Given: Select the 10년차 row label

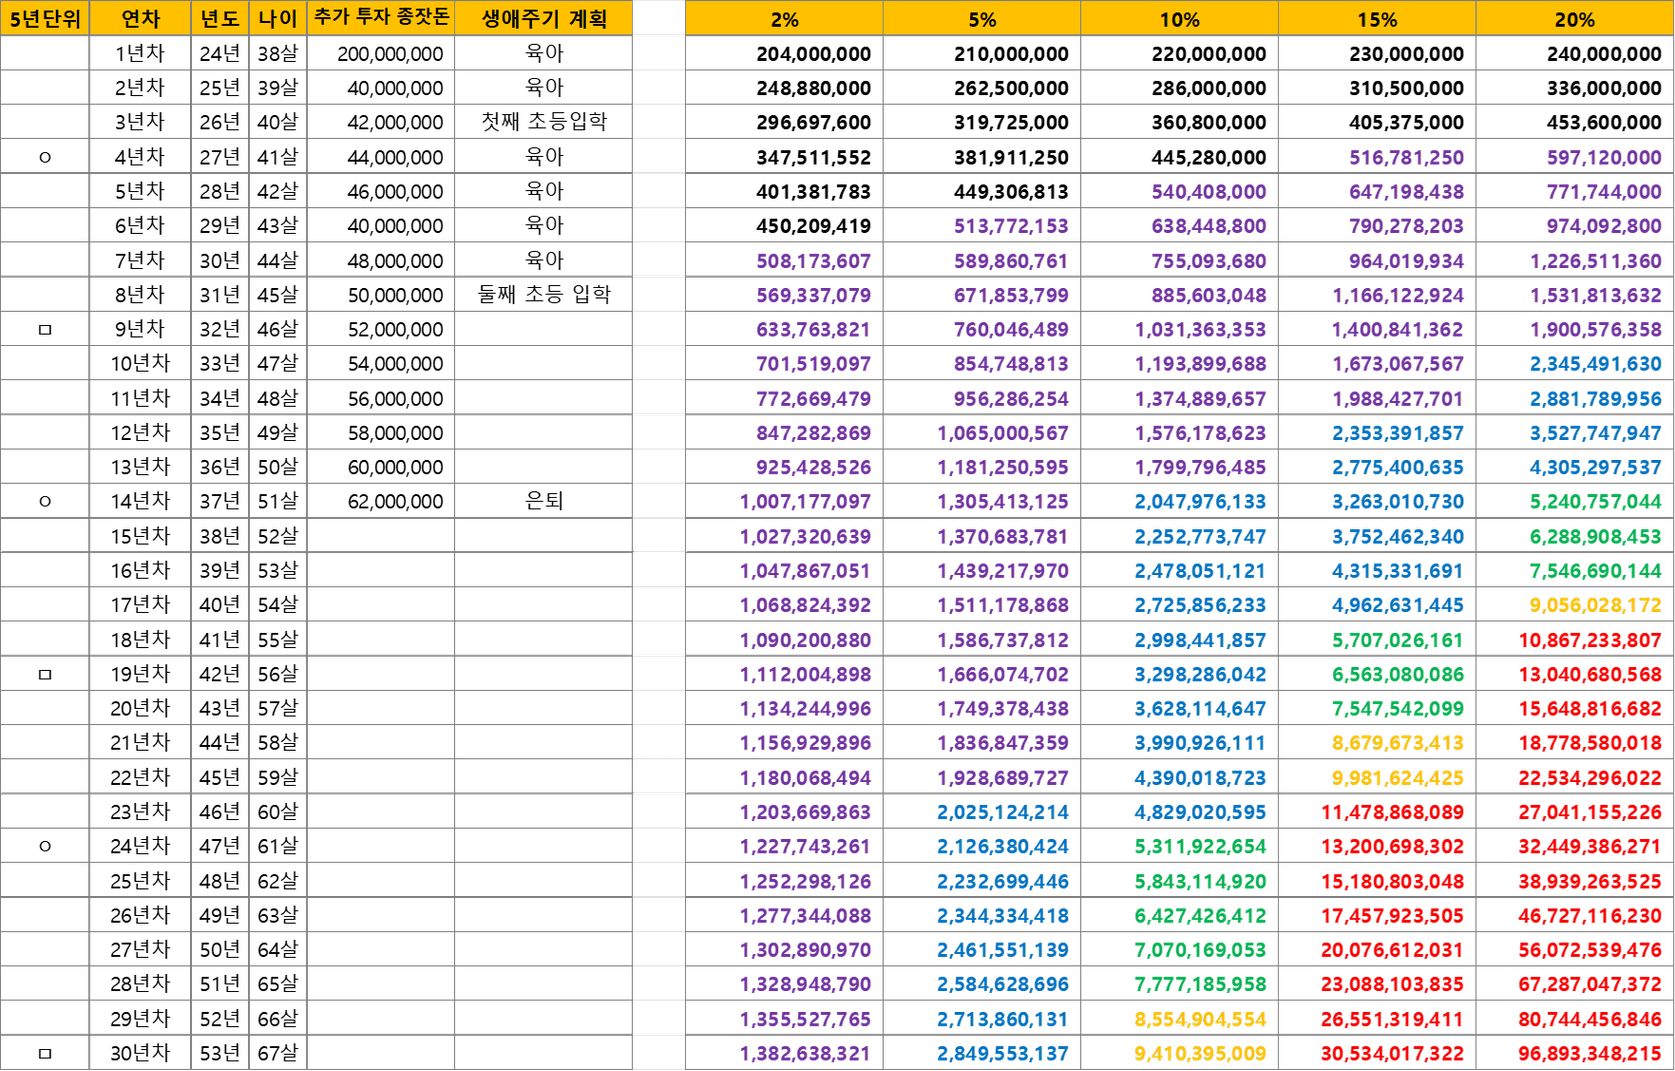Looking at the screenshot, I should (140, 364).
